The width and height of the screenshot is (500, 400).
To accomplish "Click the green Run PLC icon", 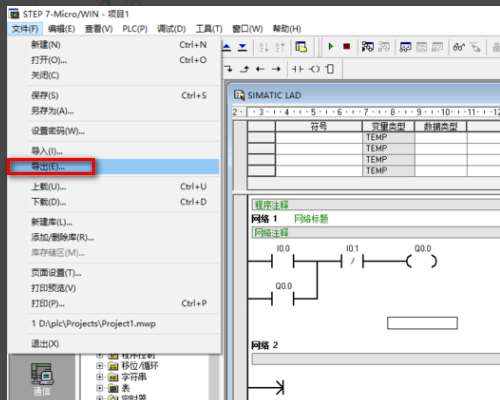I will pos(331,46).
